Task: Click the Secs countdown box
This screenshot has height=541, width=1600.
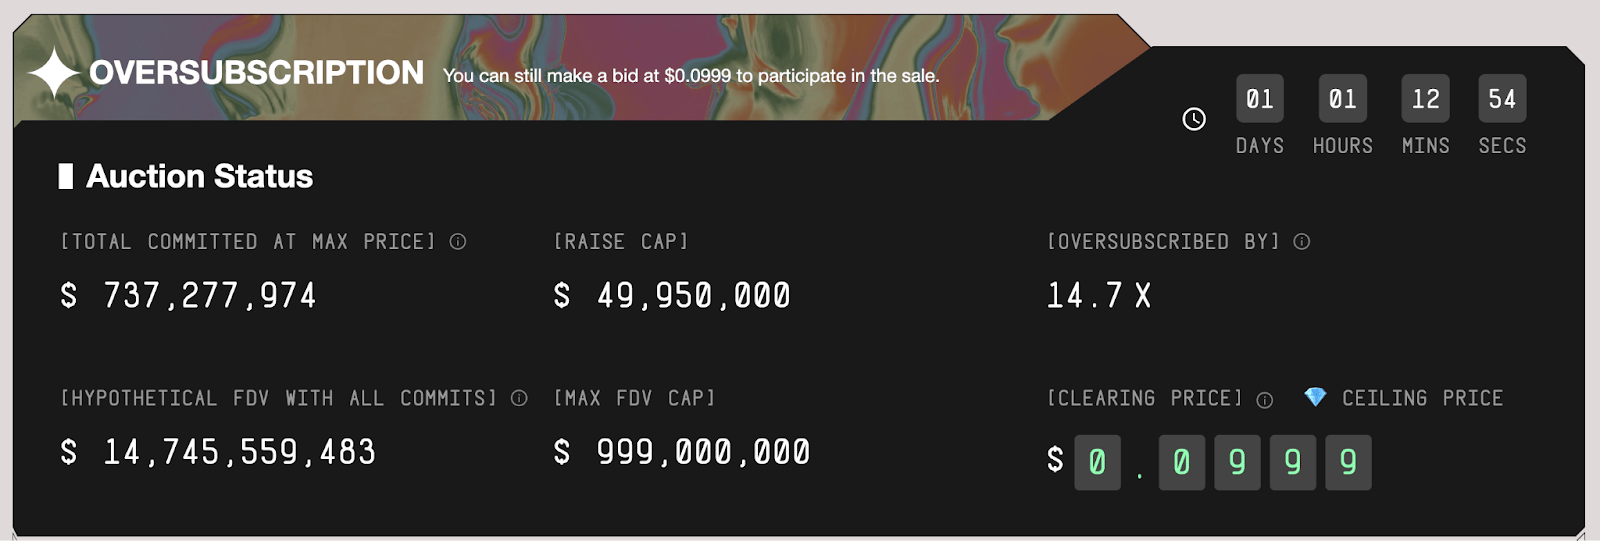Action: tap(1502, 99)
